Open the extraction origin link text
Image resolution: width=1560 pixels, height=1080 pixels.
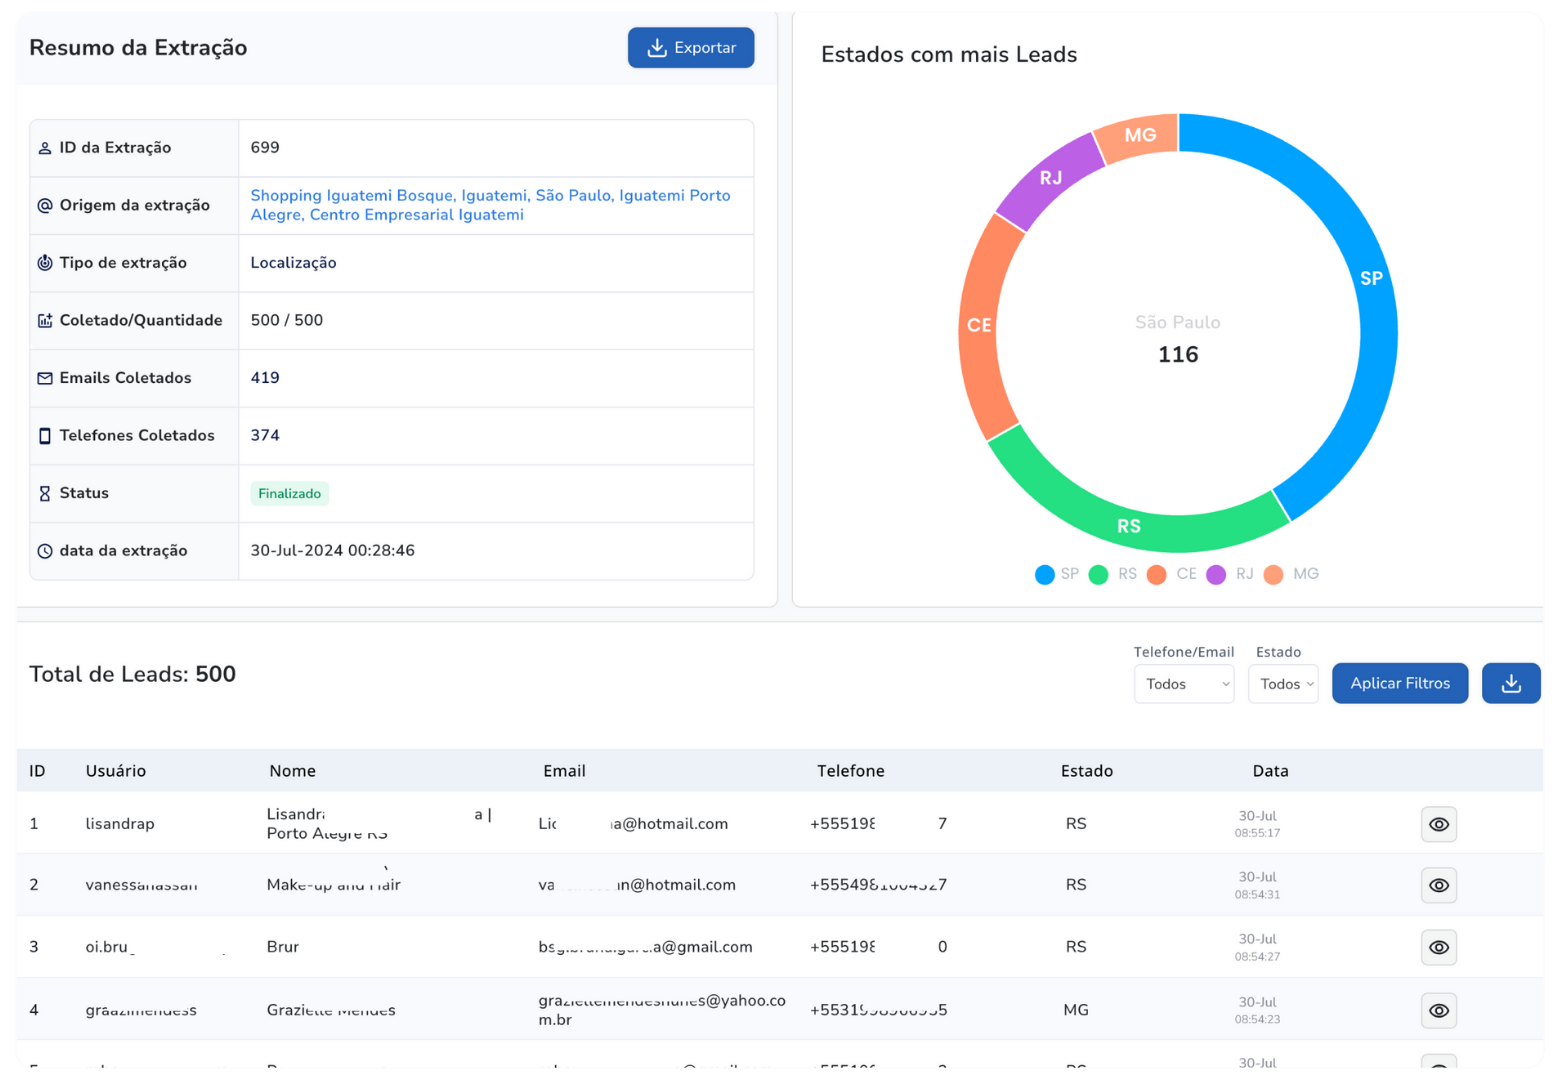click(x=490, y=205)
